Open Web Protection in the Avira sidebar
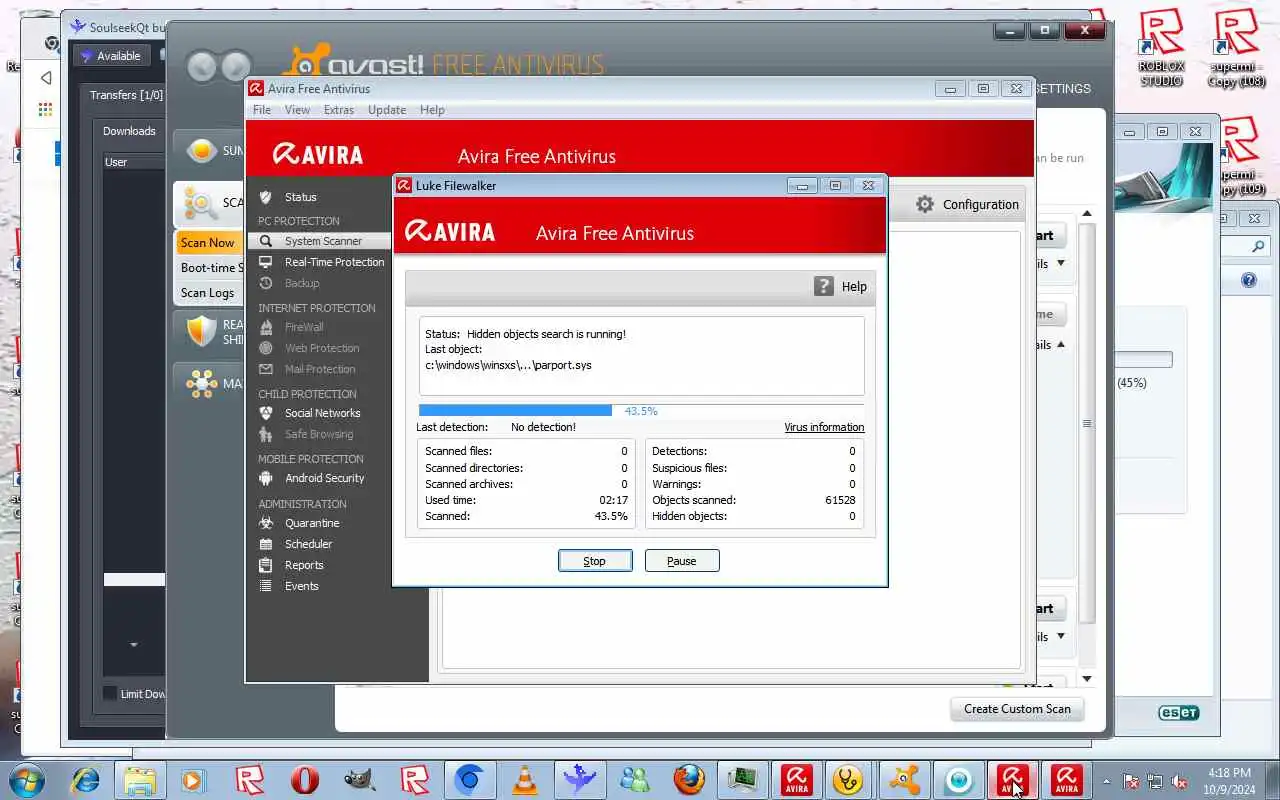The width and height of the screenshot is (1280, 800). 322,348
